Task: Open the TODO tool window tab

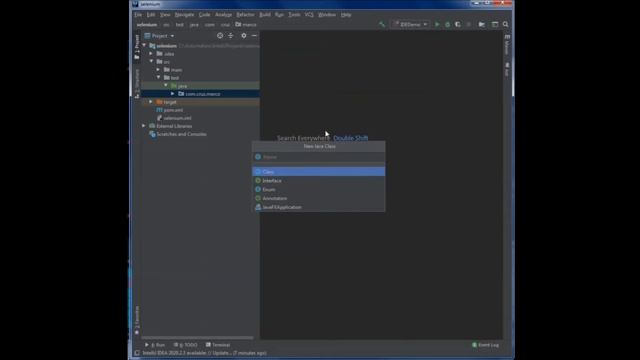Action: tap(186, 345)
